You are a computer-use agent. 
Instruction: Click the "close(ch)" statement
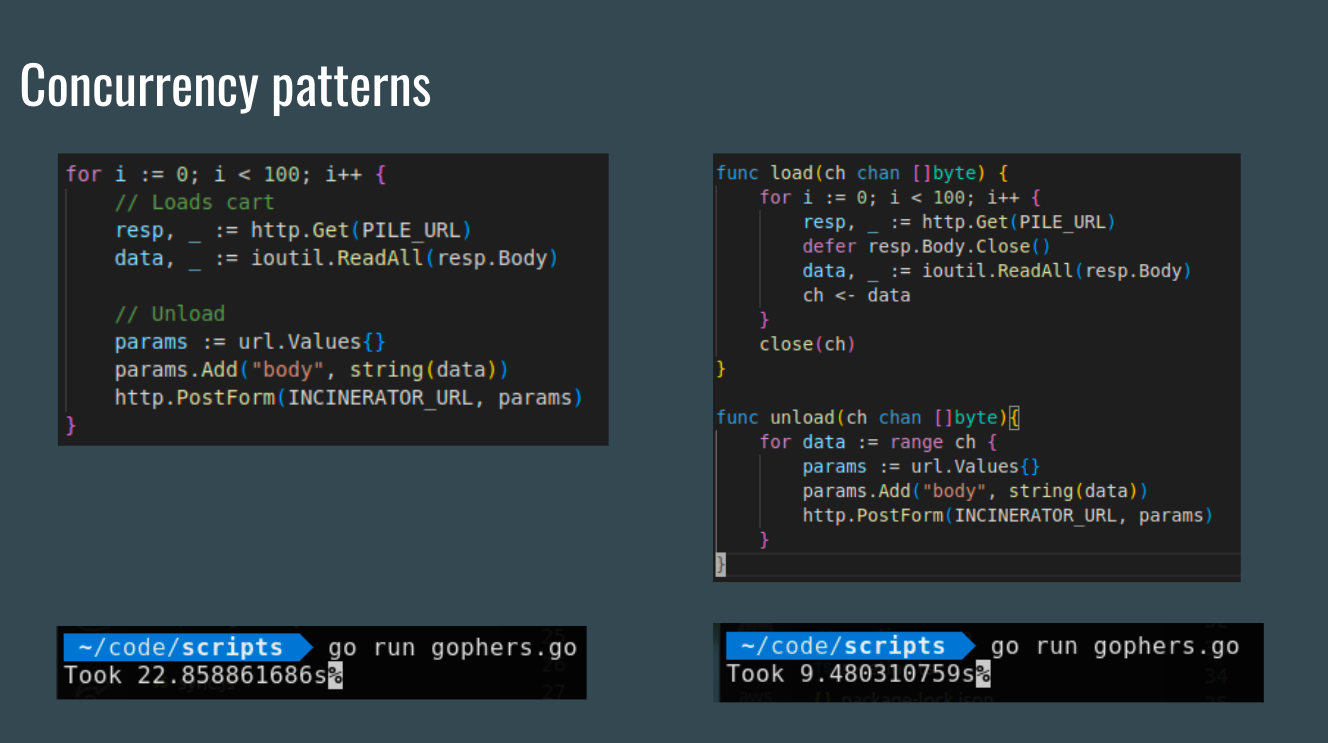pos(806,344)
